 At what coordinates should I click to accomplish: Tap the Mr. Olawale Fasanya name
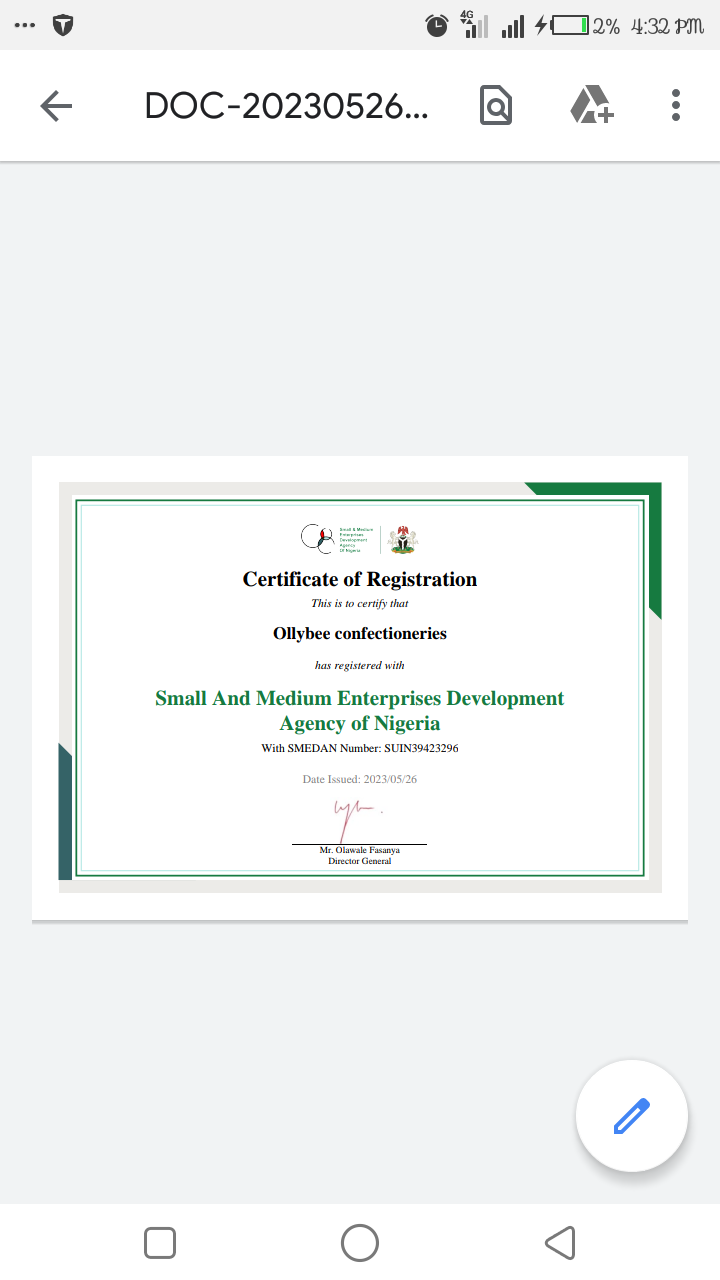pyautogui.click(x=360, y=850)
